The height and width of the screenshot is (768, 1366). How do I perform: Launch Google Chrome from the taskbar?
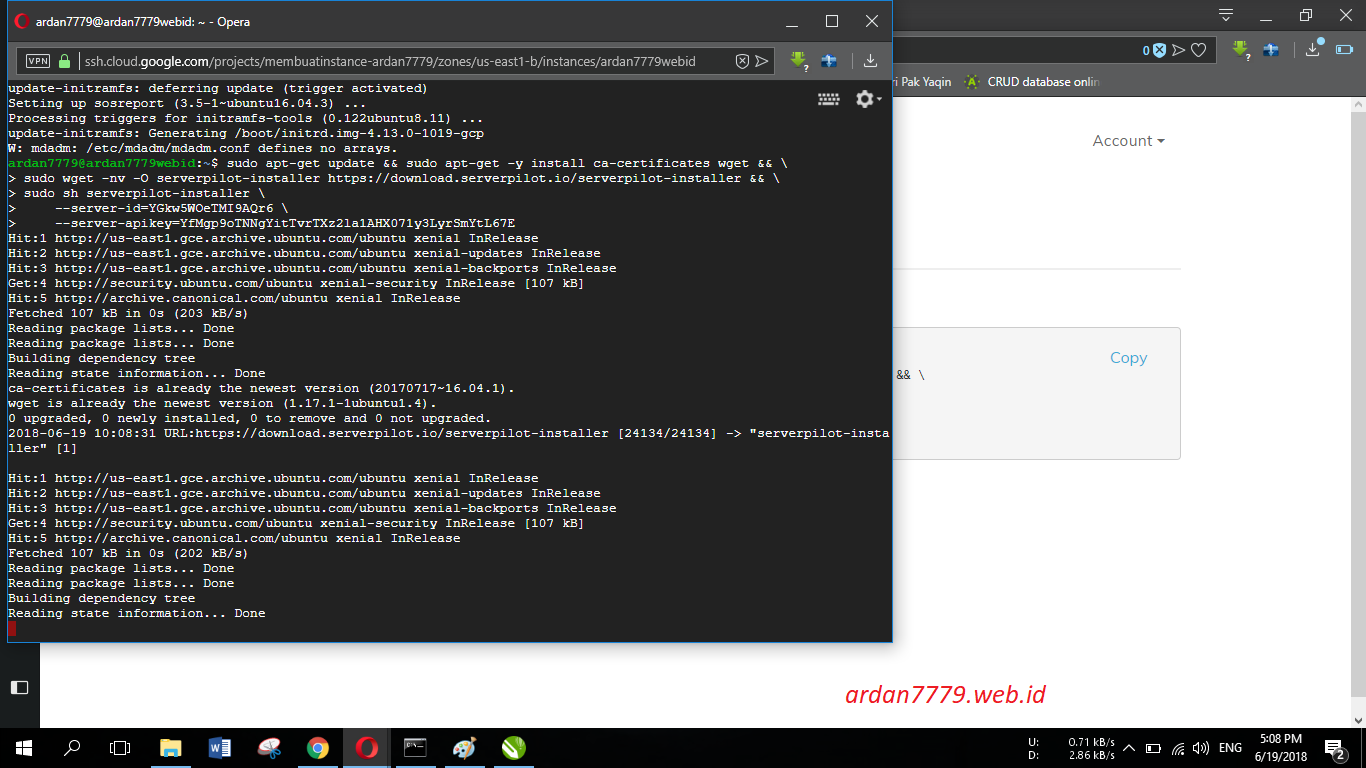pyautogui.click(x=318, y=747)
